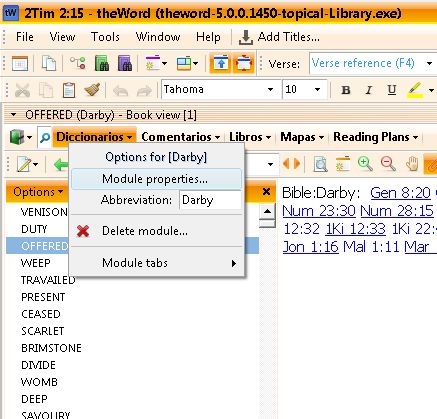Click the orange left history arrow
This screenshot has height=419, width=437.
tap(286, 164)
